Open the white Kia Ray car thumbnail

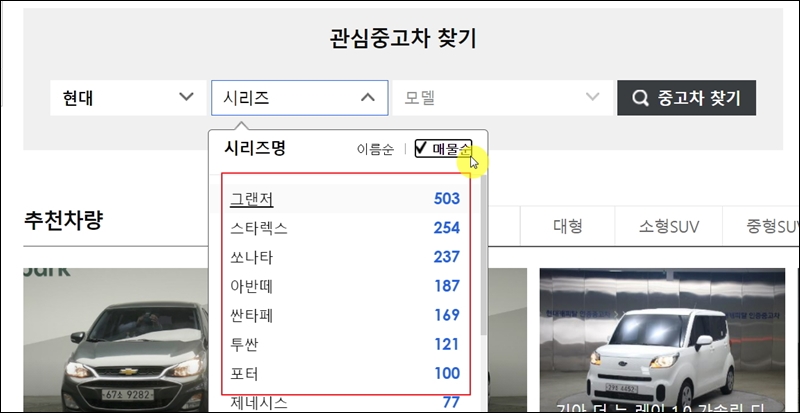tap(662, 340)
